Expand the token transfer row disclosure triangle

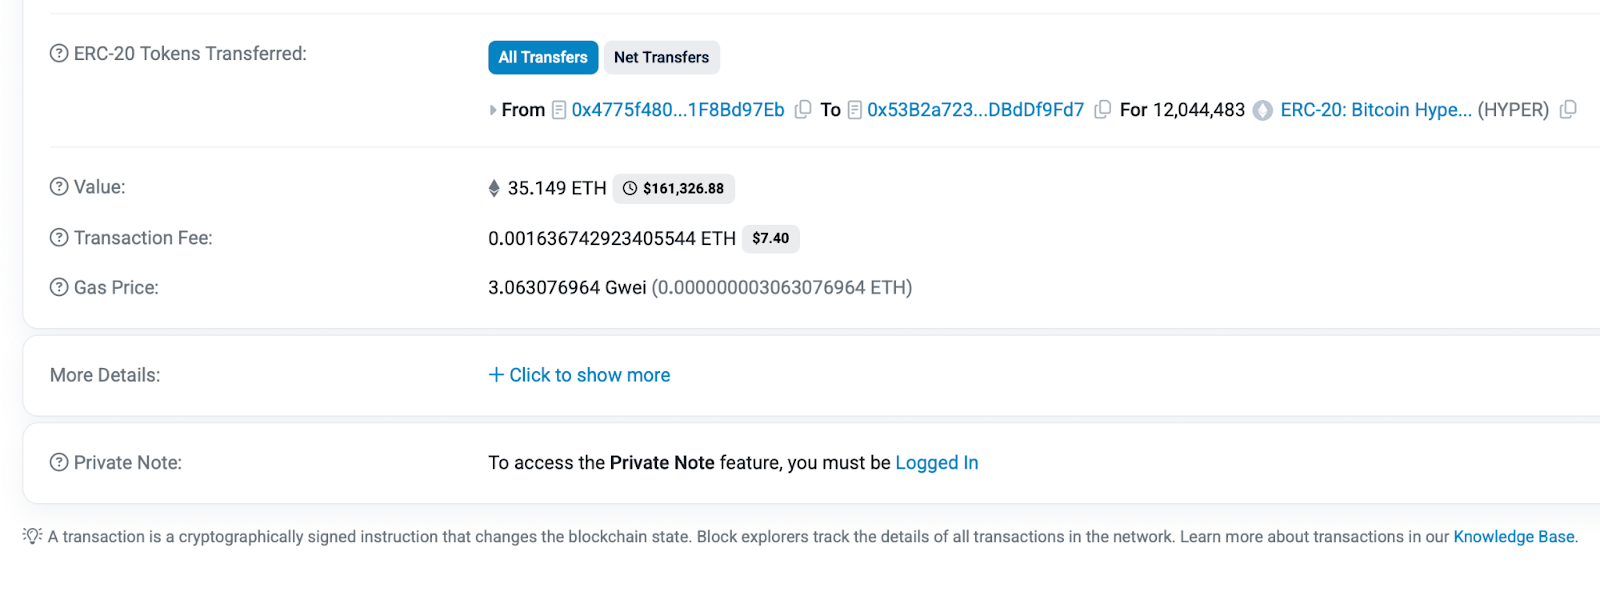[x=491, y=110]
